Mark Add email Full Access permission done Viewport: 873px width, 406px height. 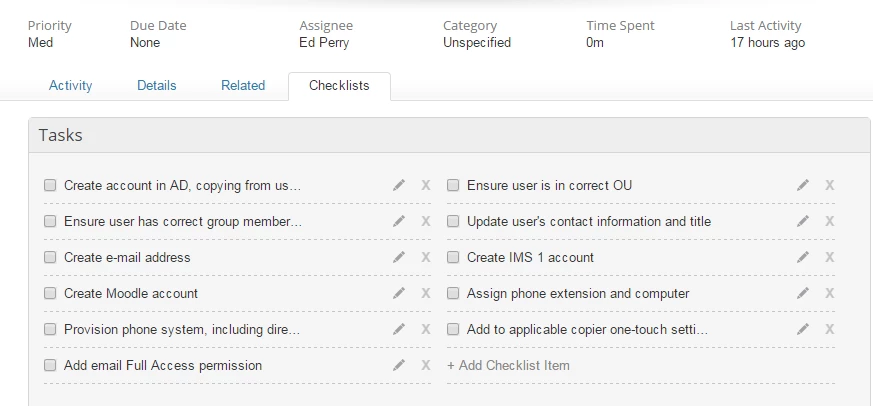[x=50, y=365]
